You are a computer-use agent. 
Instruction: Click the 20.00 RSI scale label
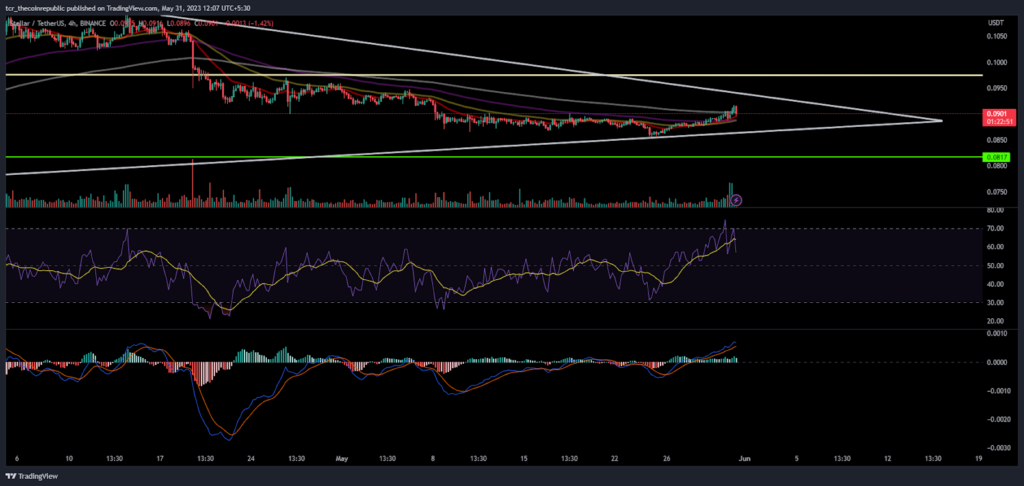tap(995, 321)
